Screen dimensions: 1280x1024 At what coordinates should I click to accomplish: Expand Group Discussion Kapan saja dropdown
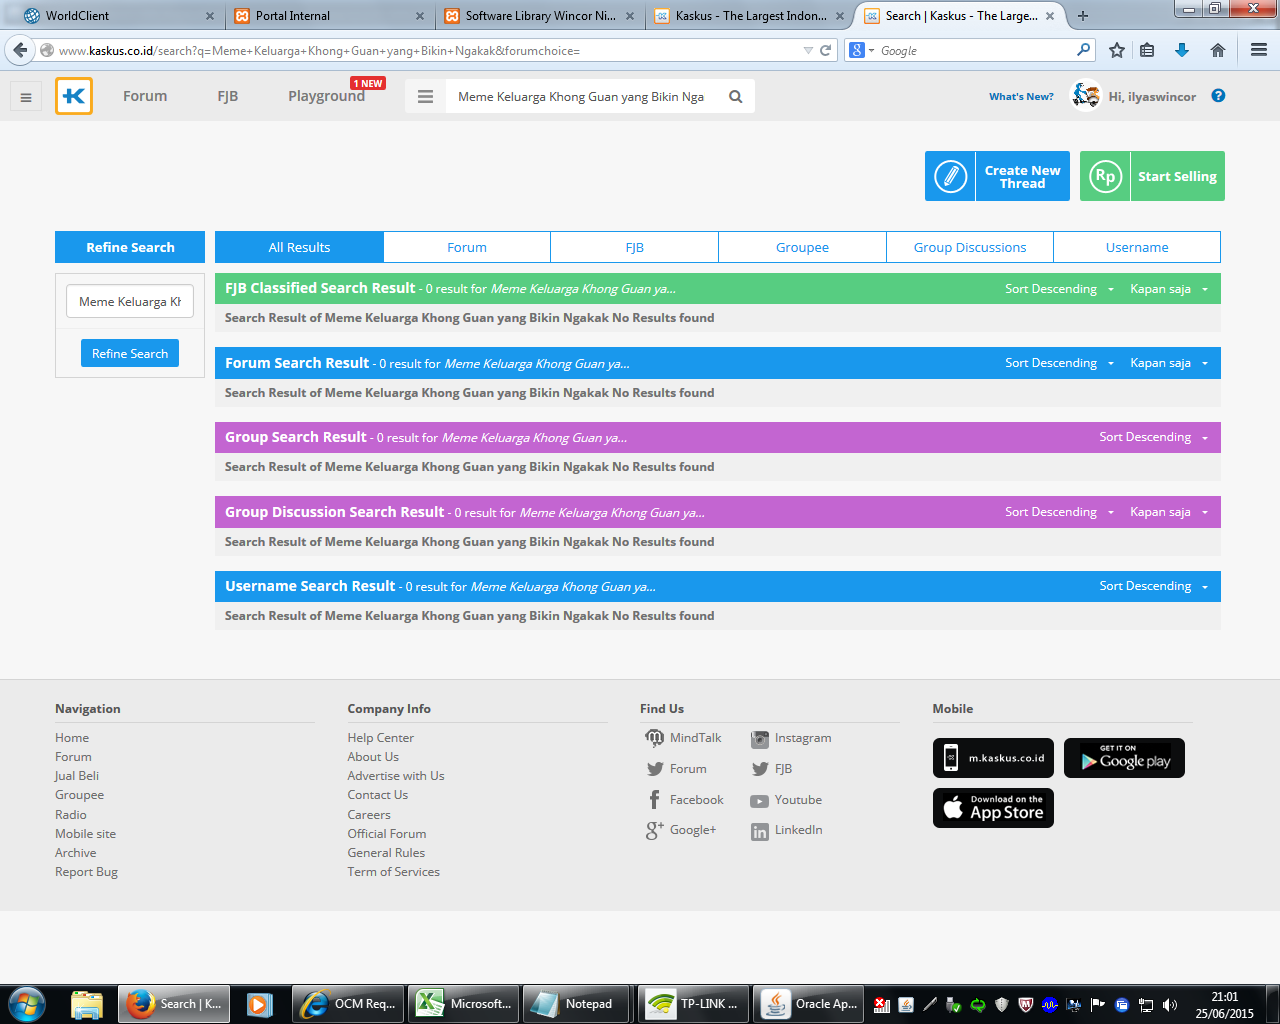tap(1169, 512)
